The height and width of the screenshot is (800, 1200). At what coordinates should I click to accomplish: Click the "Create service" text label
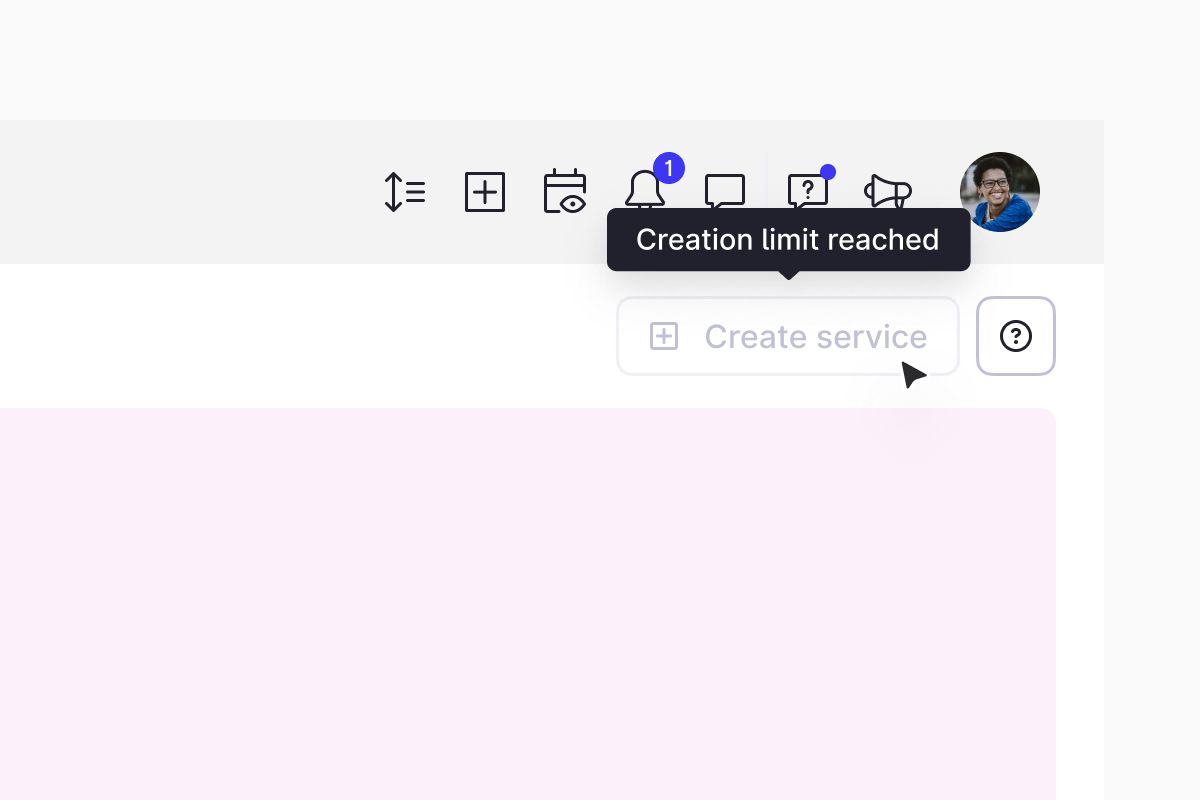(816, 336)
